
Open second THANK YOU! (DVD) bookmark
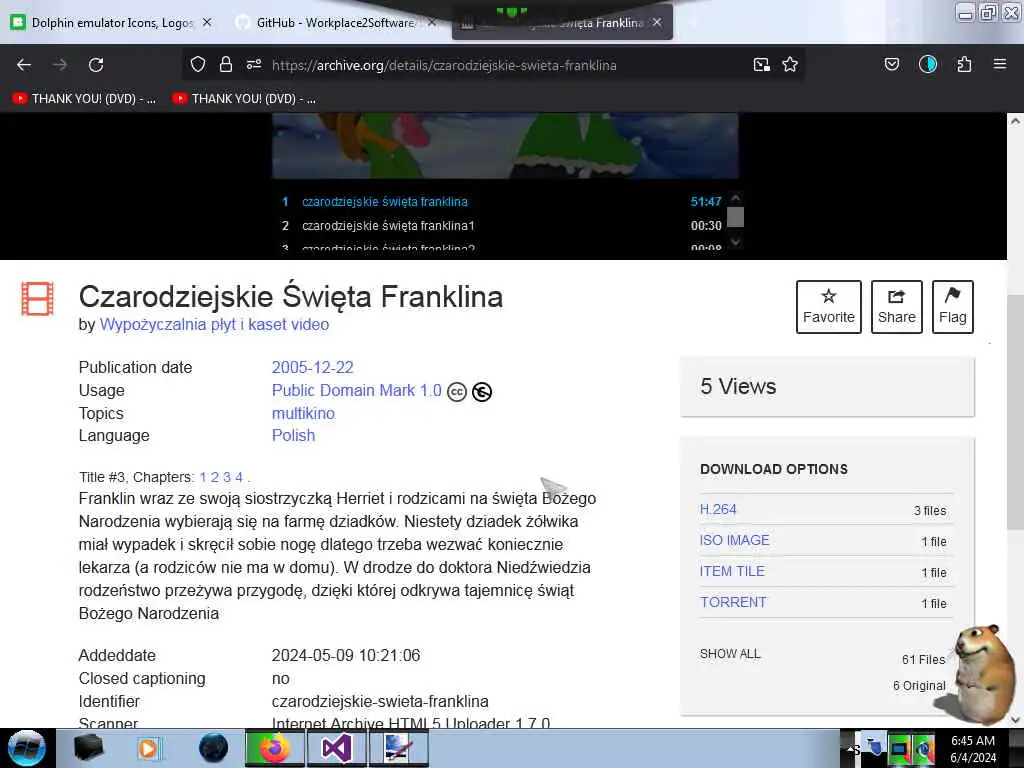[244, 99]
